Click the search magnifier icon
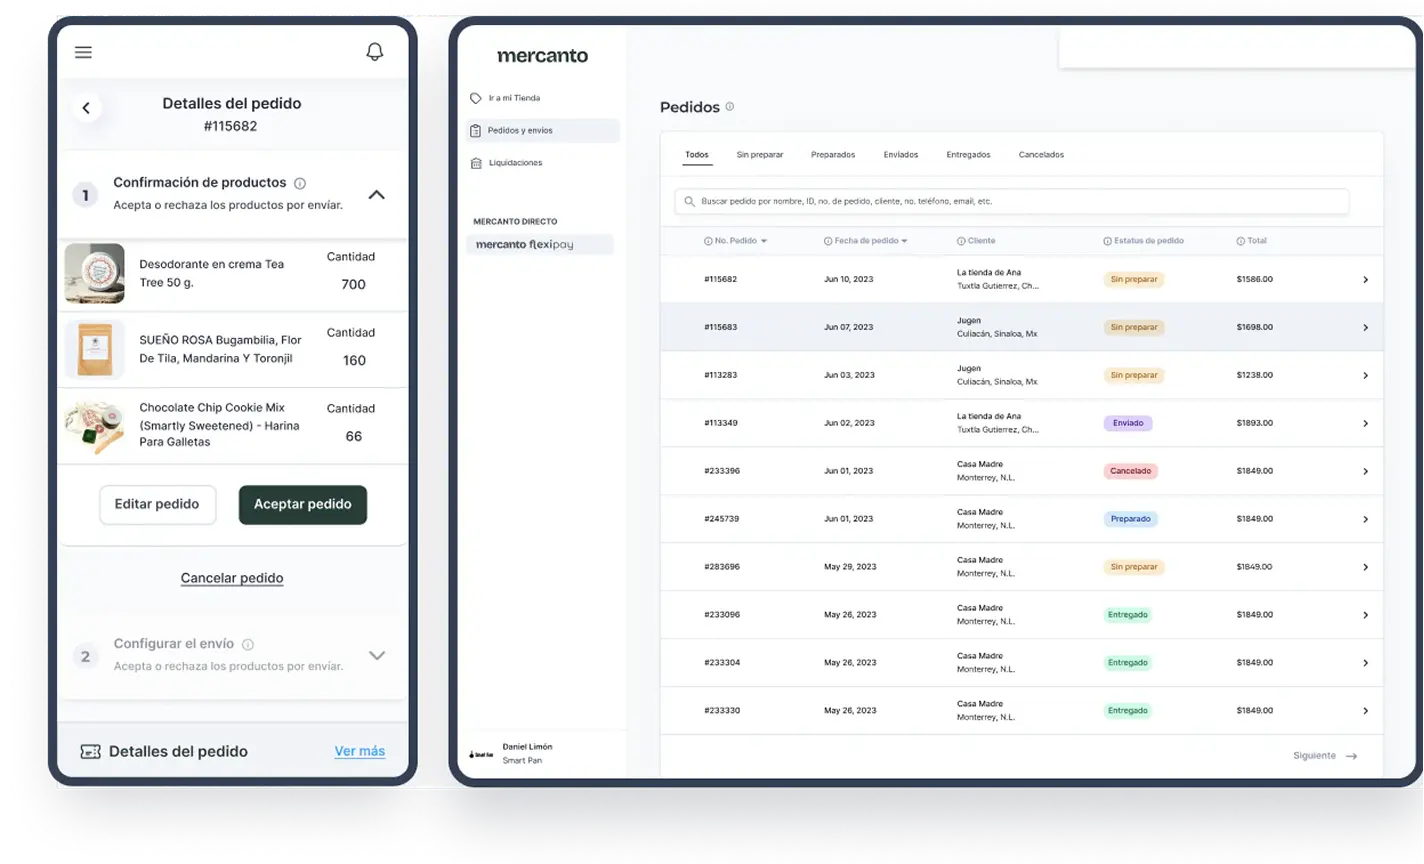The image size is (1424, 864). point(689,201)
